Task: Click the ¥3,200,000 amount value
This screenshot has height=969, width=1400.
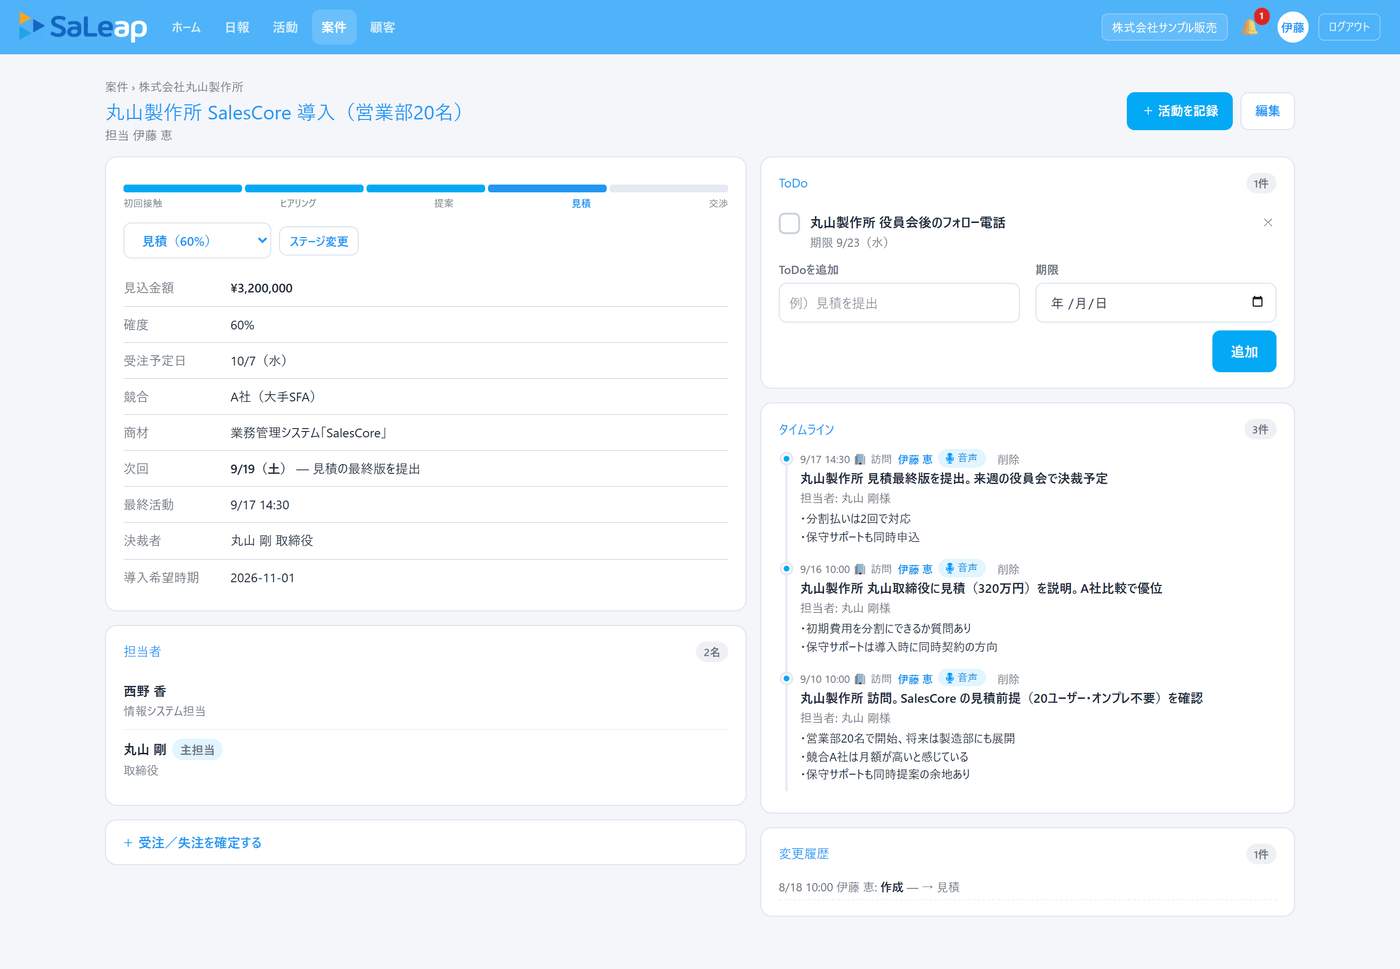Action: click(261, 288)
